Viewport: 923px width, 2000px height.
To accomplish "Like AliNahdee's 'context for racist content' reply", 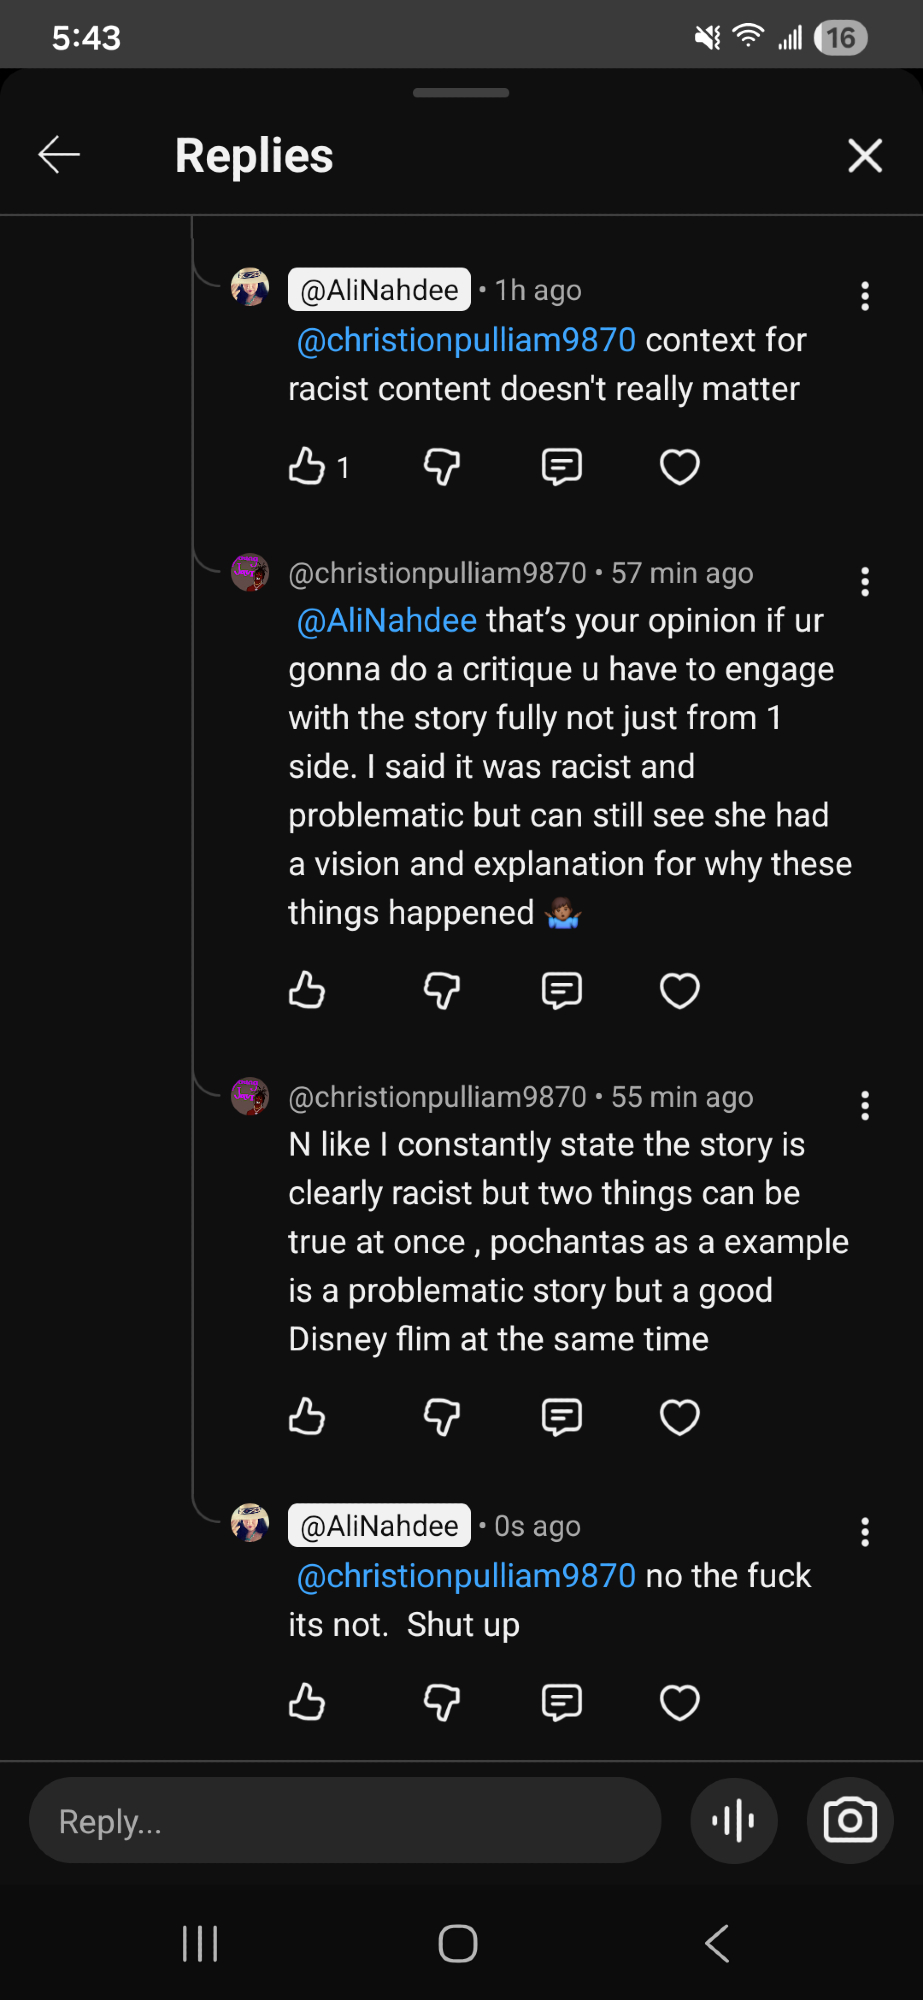I will point(307,466).
